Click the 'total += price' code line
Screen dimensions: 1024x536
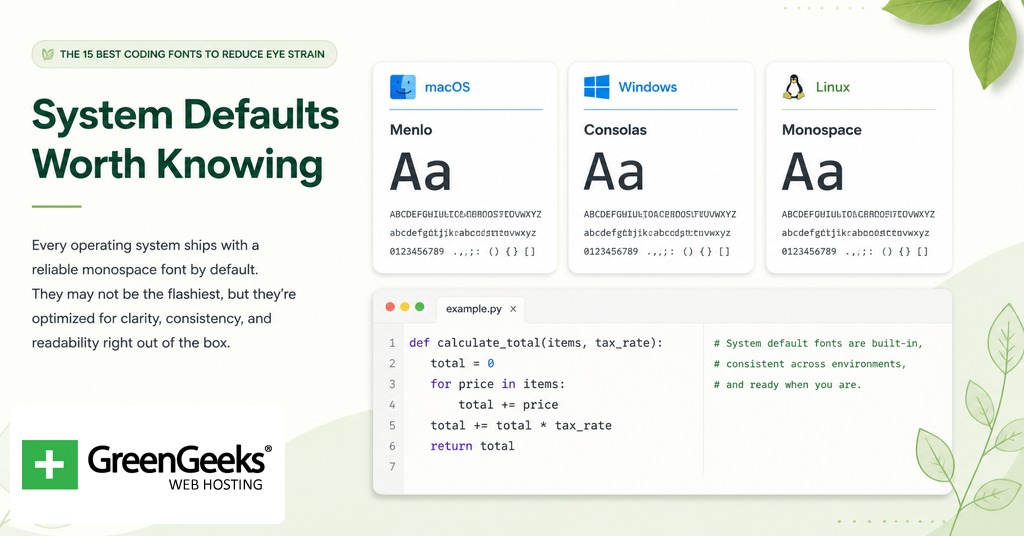(508, 405)
